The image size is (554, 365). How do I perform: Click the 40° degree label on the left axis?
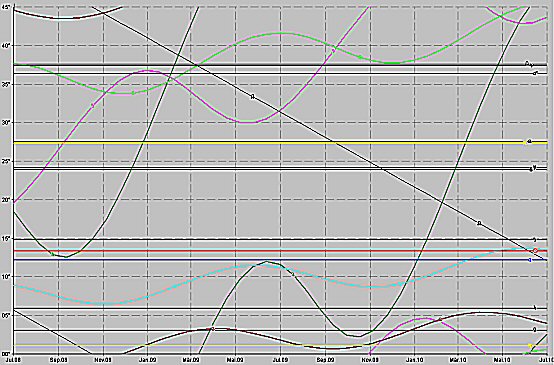(x=6, y=45)
